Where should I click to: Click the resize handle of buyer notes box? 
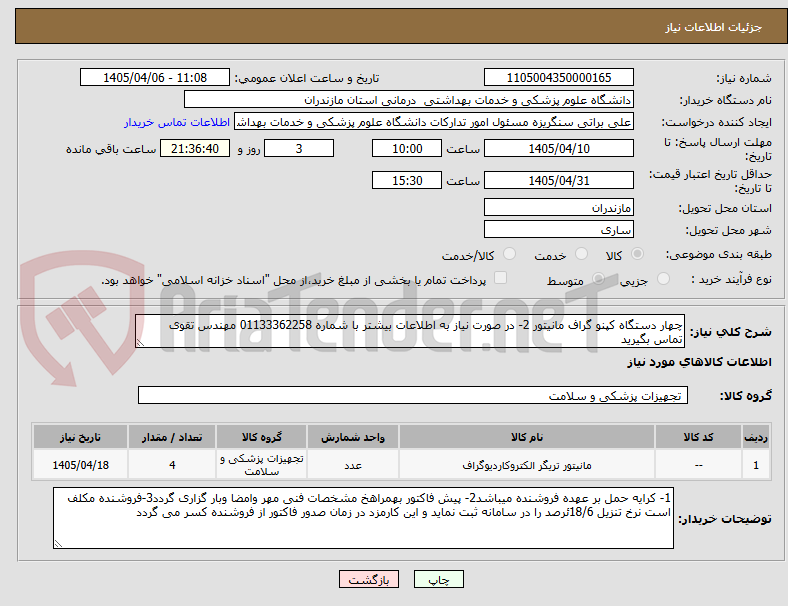pyautogui.click(x=58, y=543)
